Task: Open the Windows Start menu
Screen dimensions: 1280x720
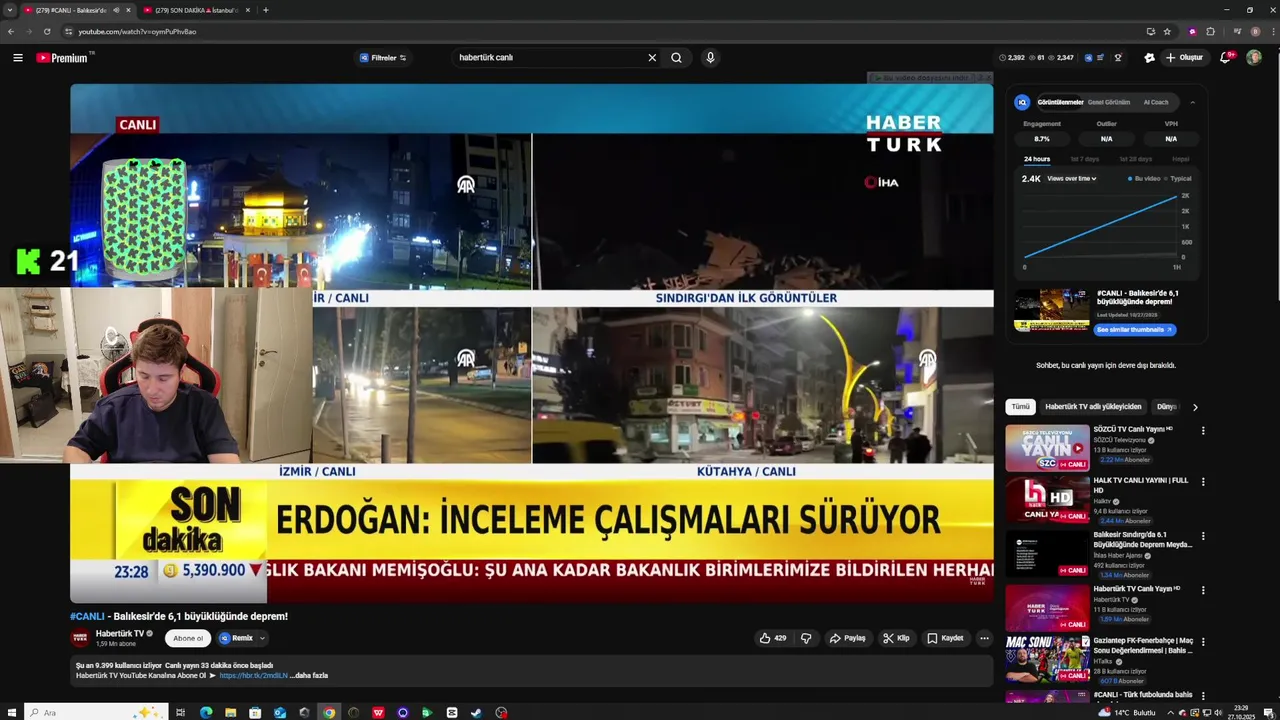Action: point(10,713)
